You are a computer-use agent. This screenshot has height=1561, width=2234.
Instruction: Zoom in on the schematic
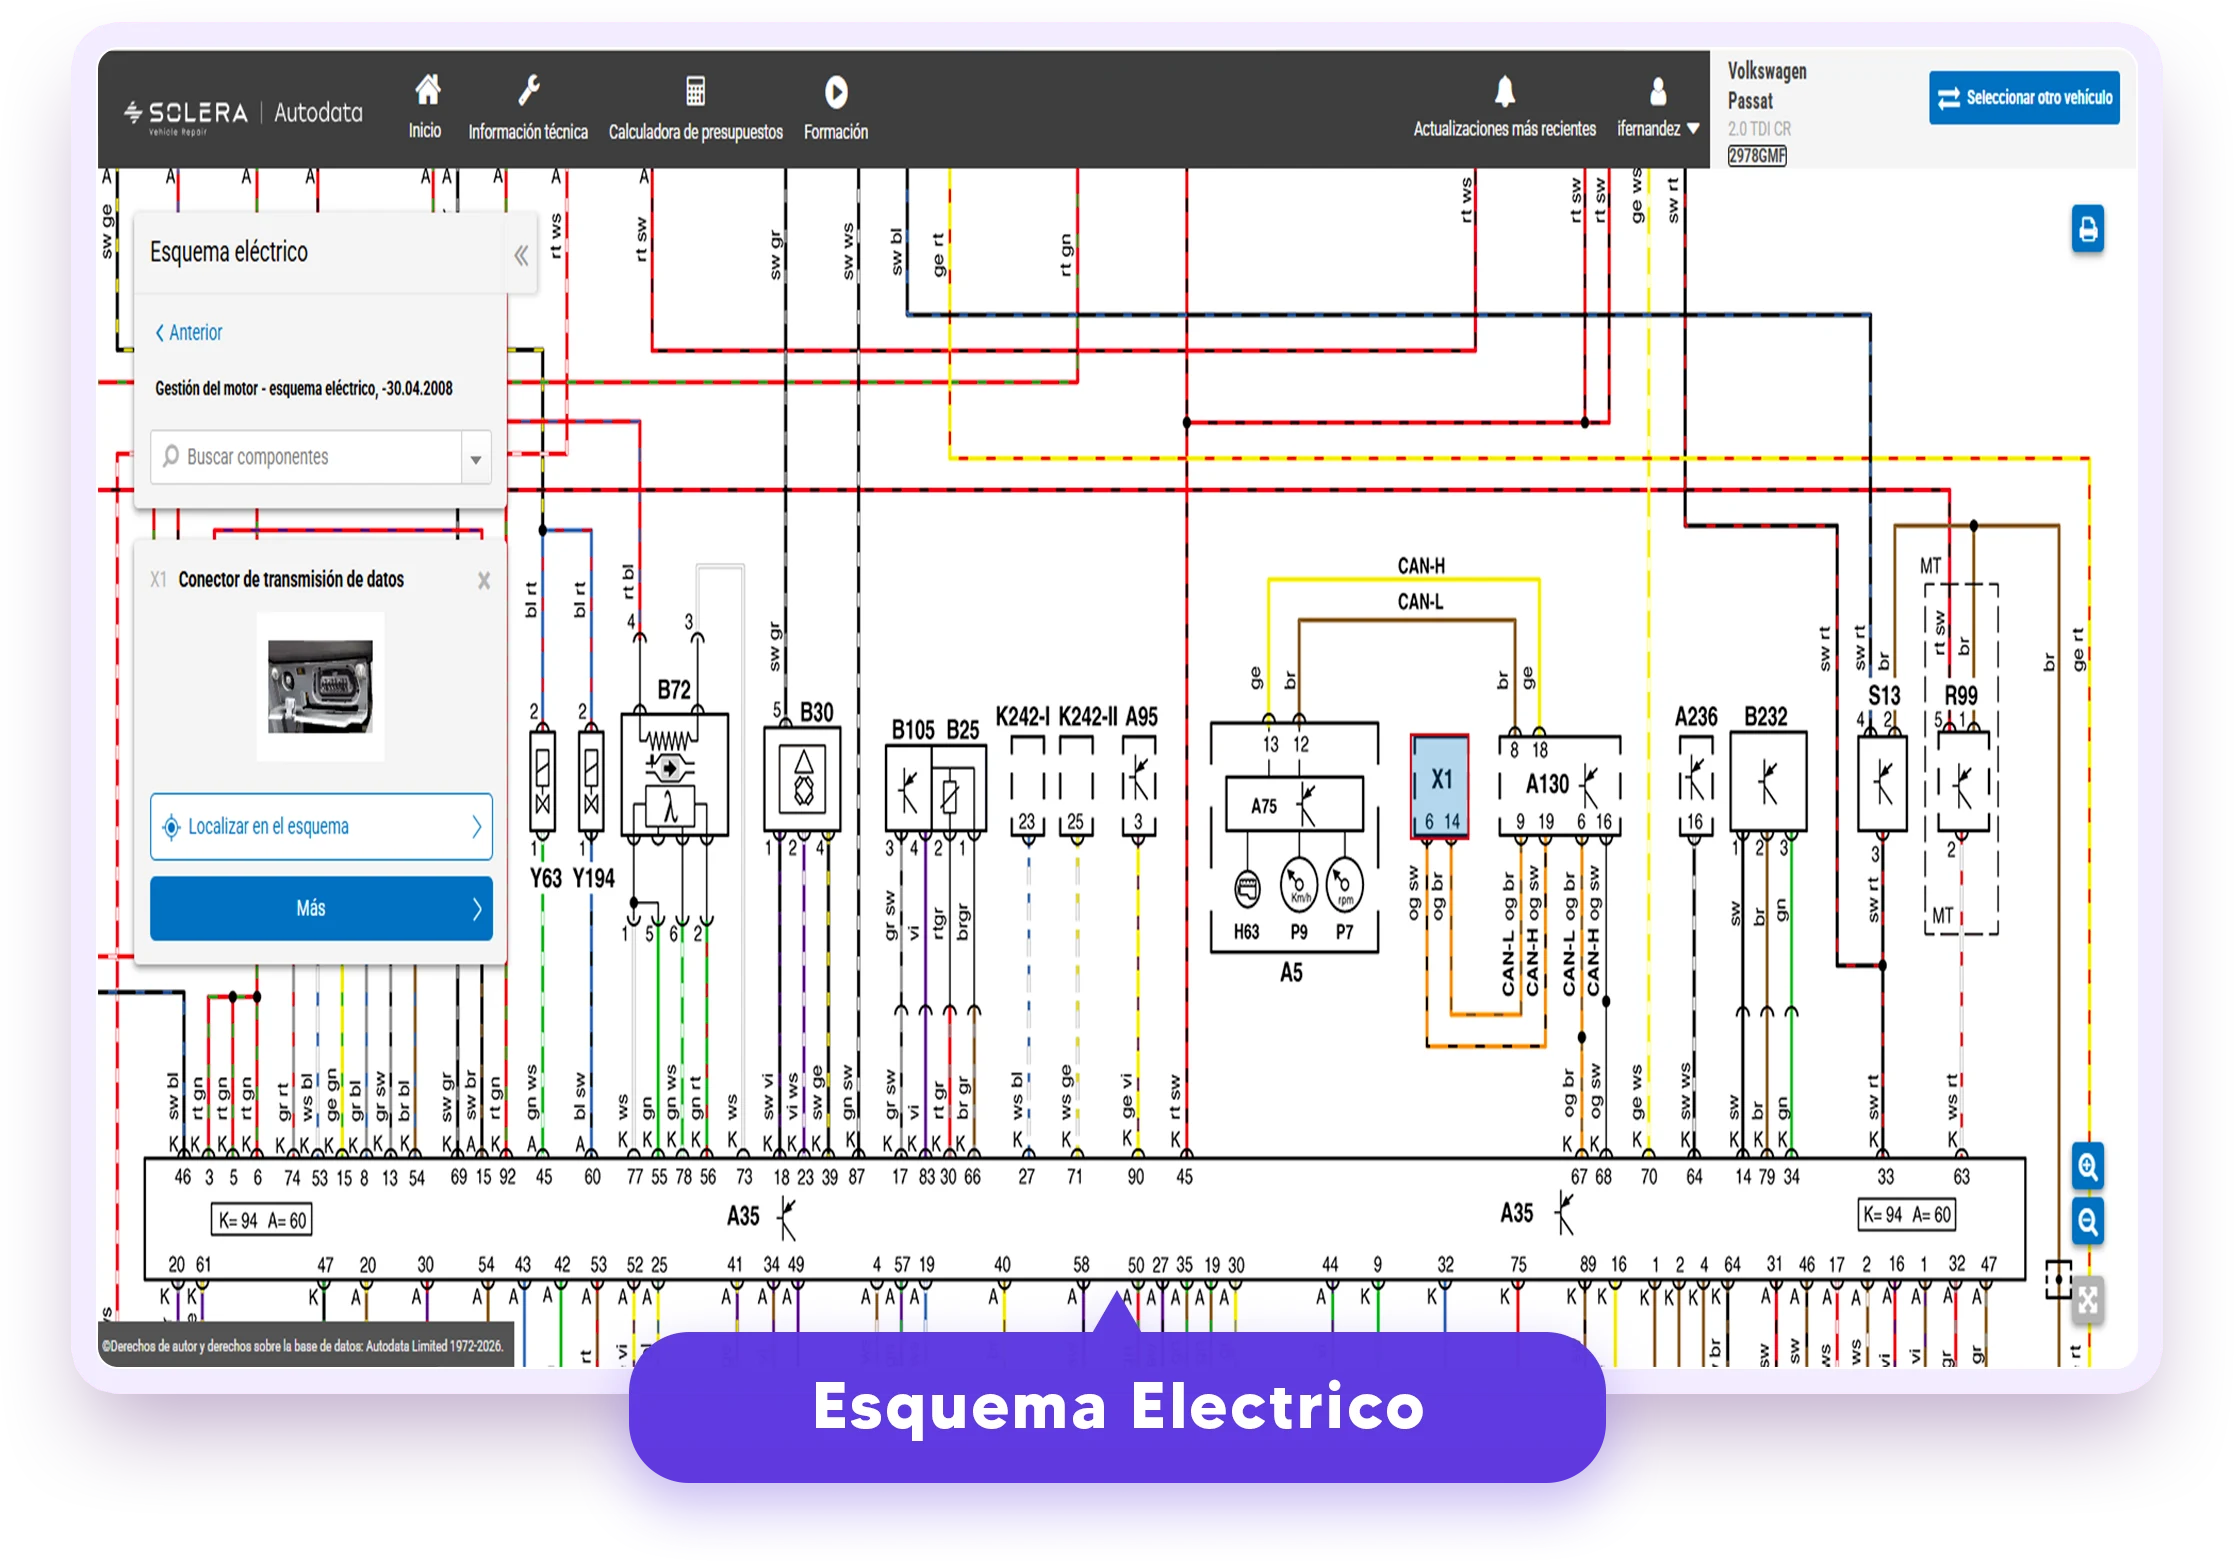pos(2087,1166)
